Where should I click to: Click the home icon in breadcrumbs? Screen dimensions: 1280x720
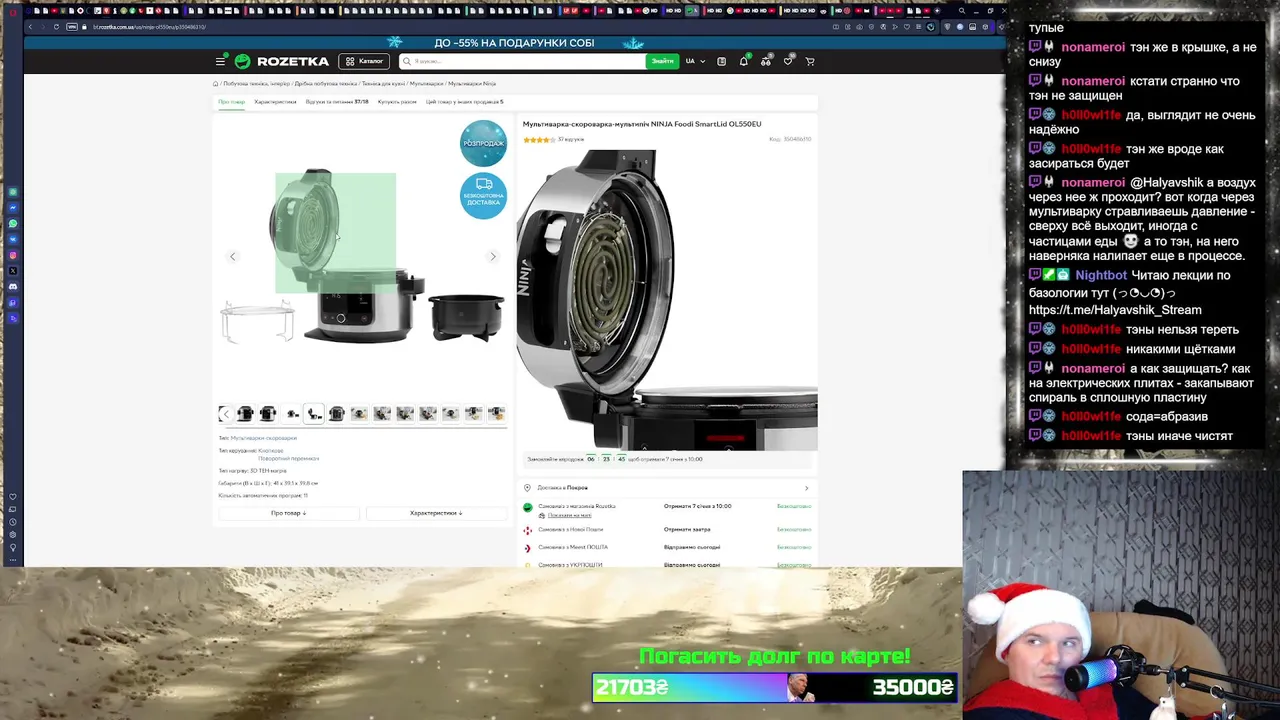click(215, 84)
